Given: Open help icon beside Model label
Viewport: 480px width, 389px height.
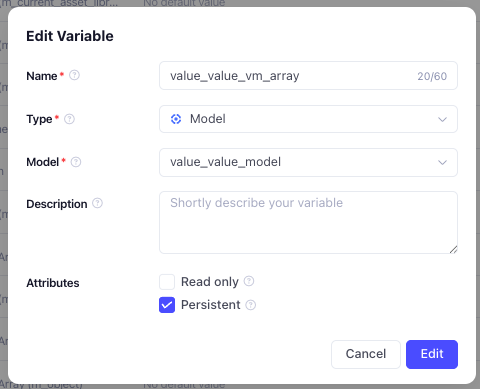Looking at the screenshot, I should [x=76, y=162].
